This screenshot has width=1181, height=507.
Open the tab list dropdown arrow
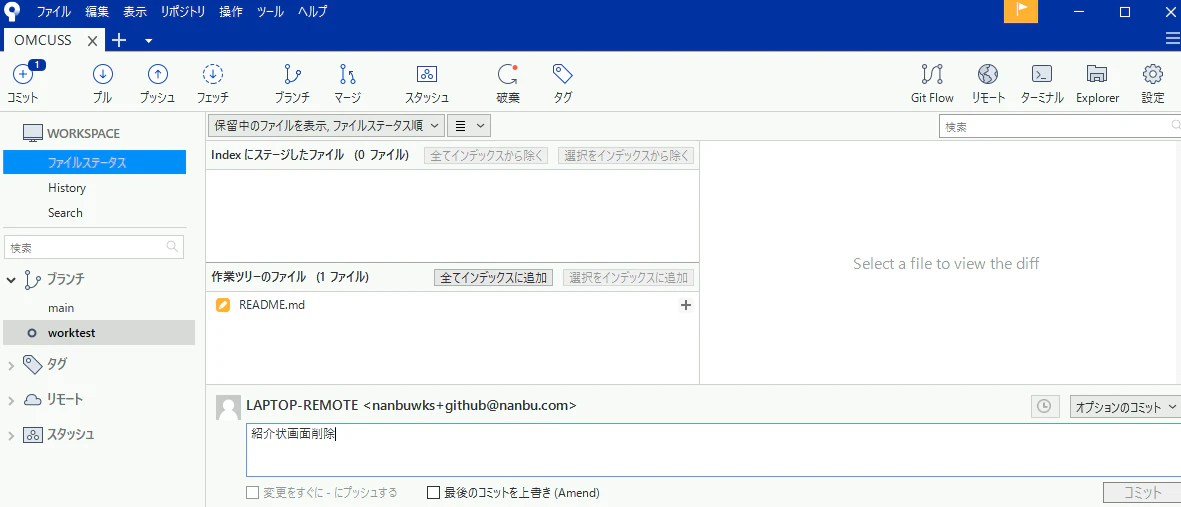148,40
